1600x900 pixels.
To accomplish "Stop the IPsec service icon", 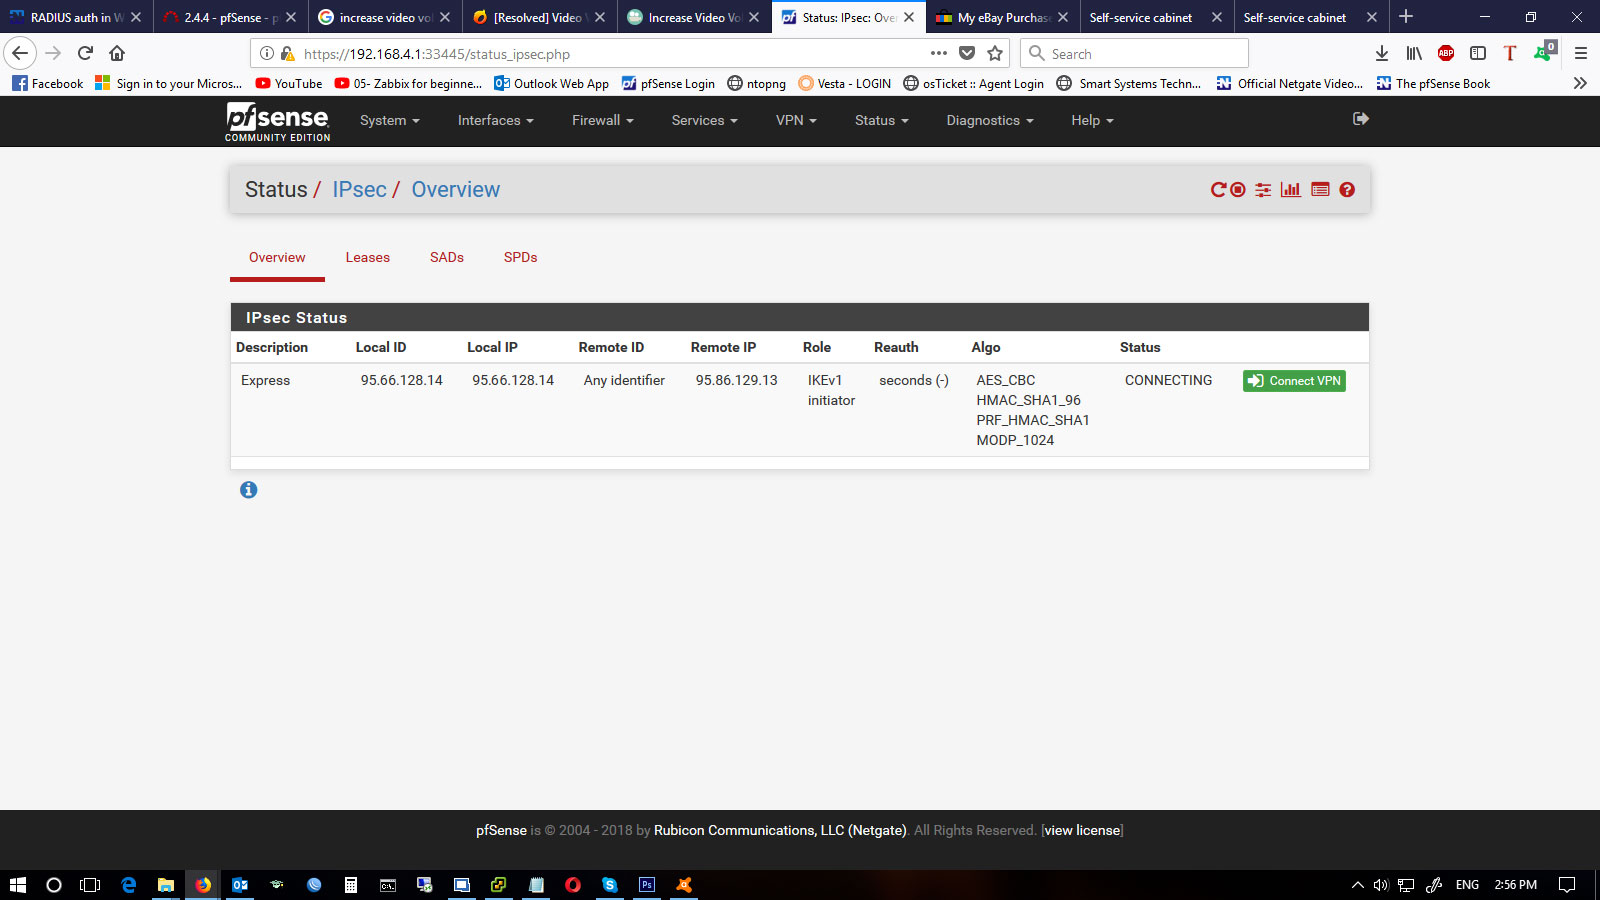I will (x=1238, y=190).
